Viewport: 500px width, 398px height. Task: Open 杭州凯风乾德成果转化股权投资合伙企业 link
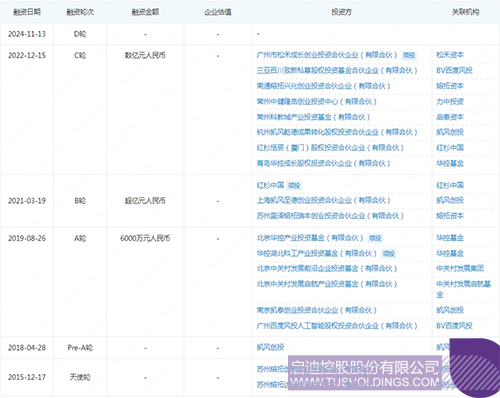pyautogui.click(x=337, y=132)
